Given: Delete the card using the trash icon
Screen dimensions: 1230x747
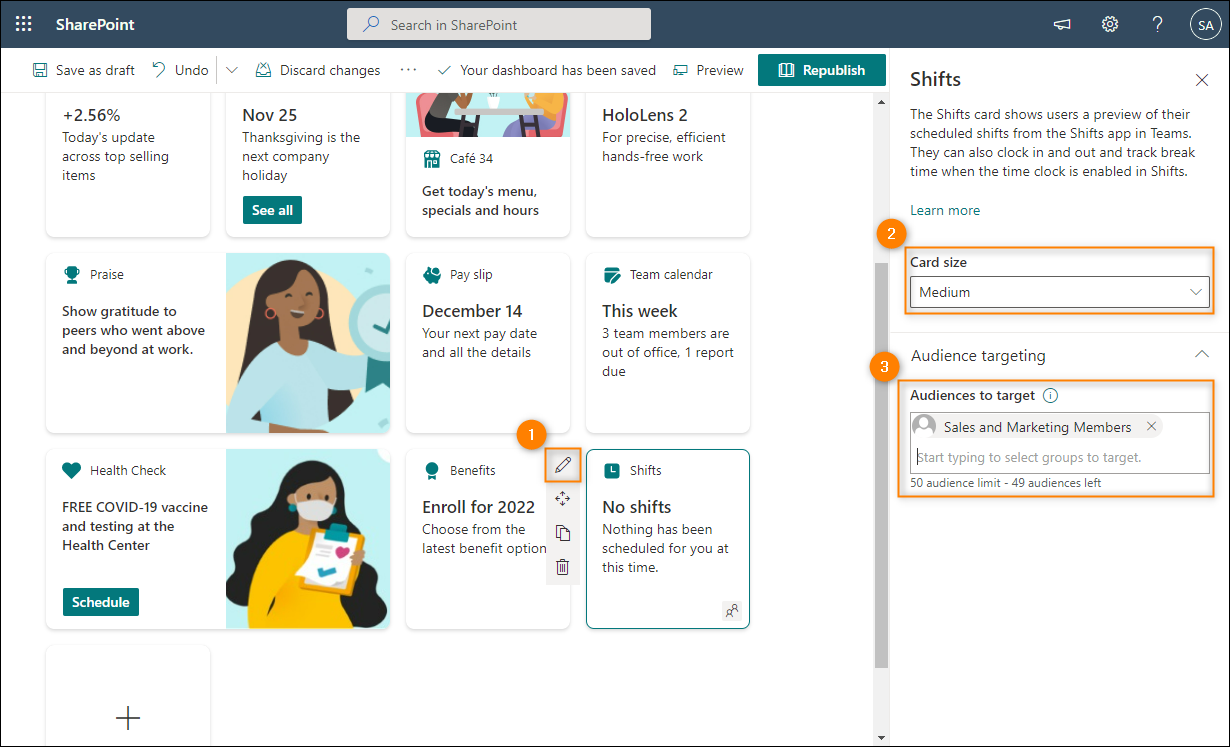Looking at the screenshot, I should [563, 567].
